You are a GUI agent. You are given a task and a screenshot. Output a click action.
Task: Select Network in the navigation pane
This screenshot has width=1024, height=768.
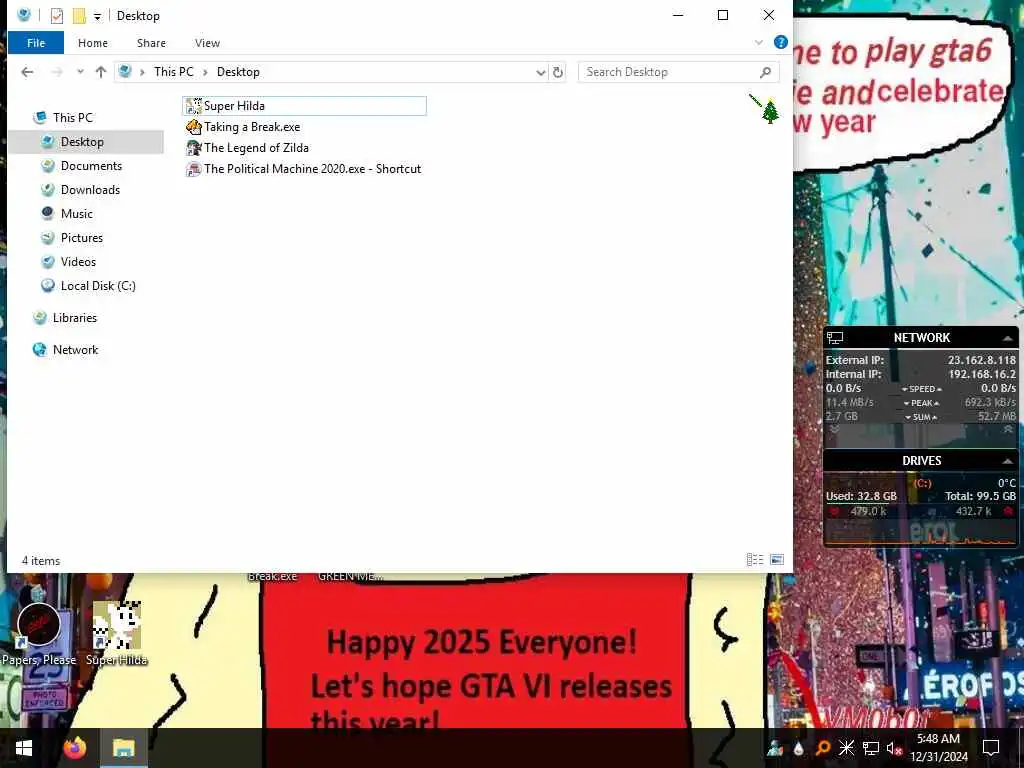pyautogui.click(x=75, y=350)
